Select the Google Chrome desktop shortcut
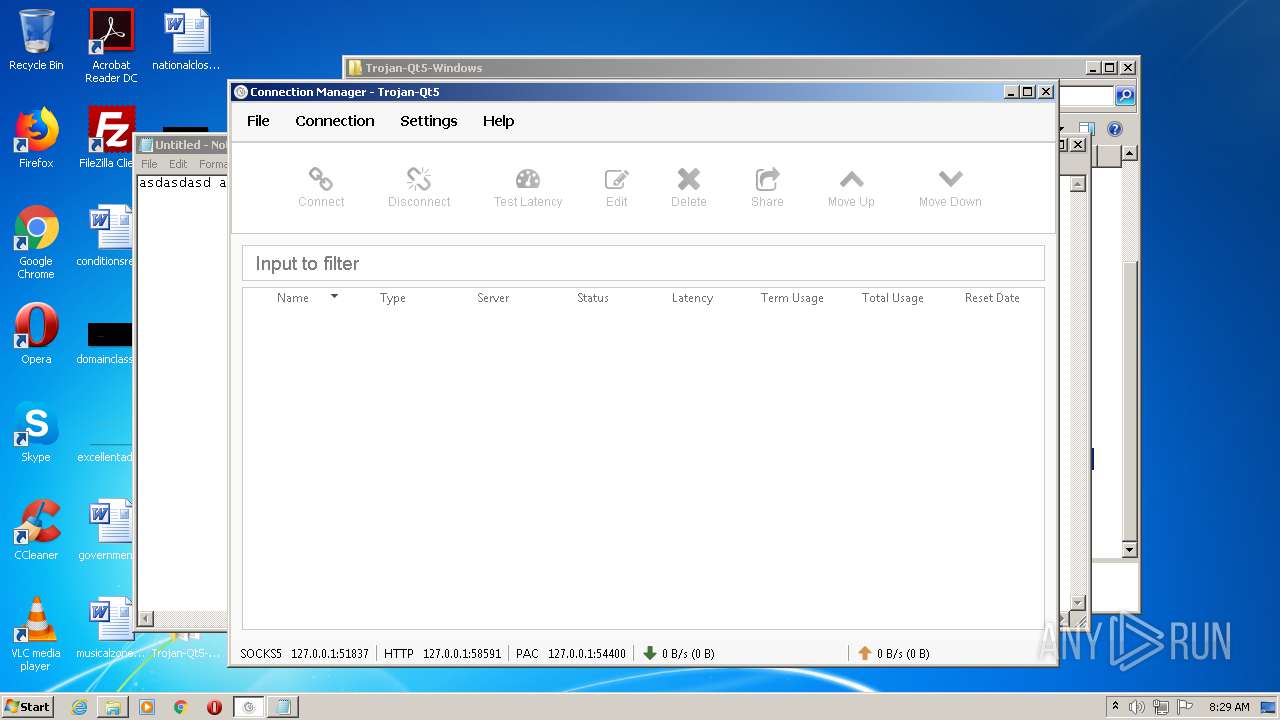The height and width of the screenshot is (720, 1280). point(36,242)
